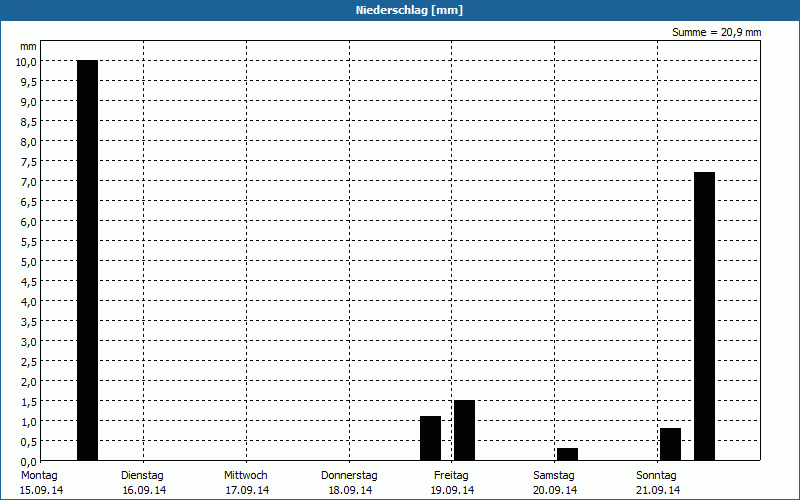Viewport: 800px width, 500px height.
Task: Click the 5,5 y-axis value
Action: [29, 241]
